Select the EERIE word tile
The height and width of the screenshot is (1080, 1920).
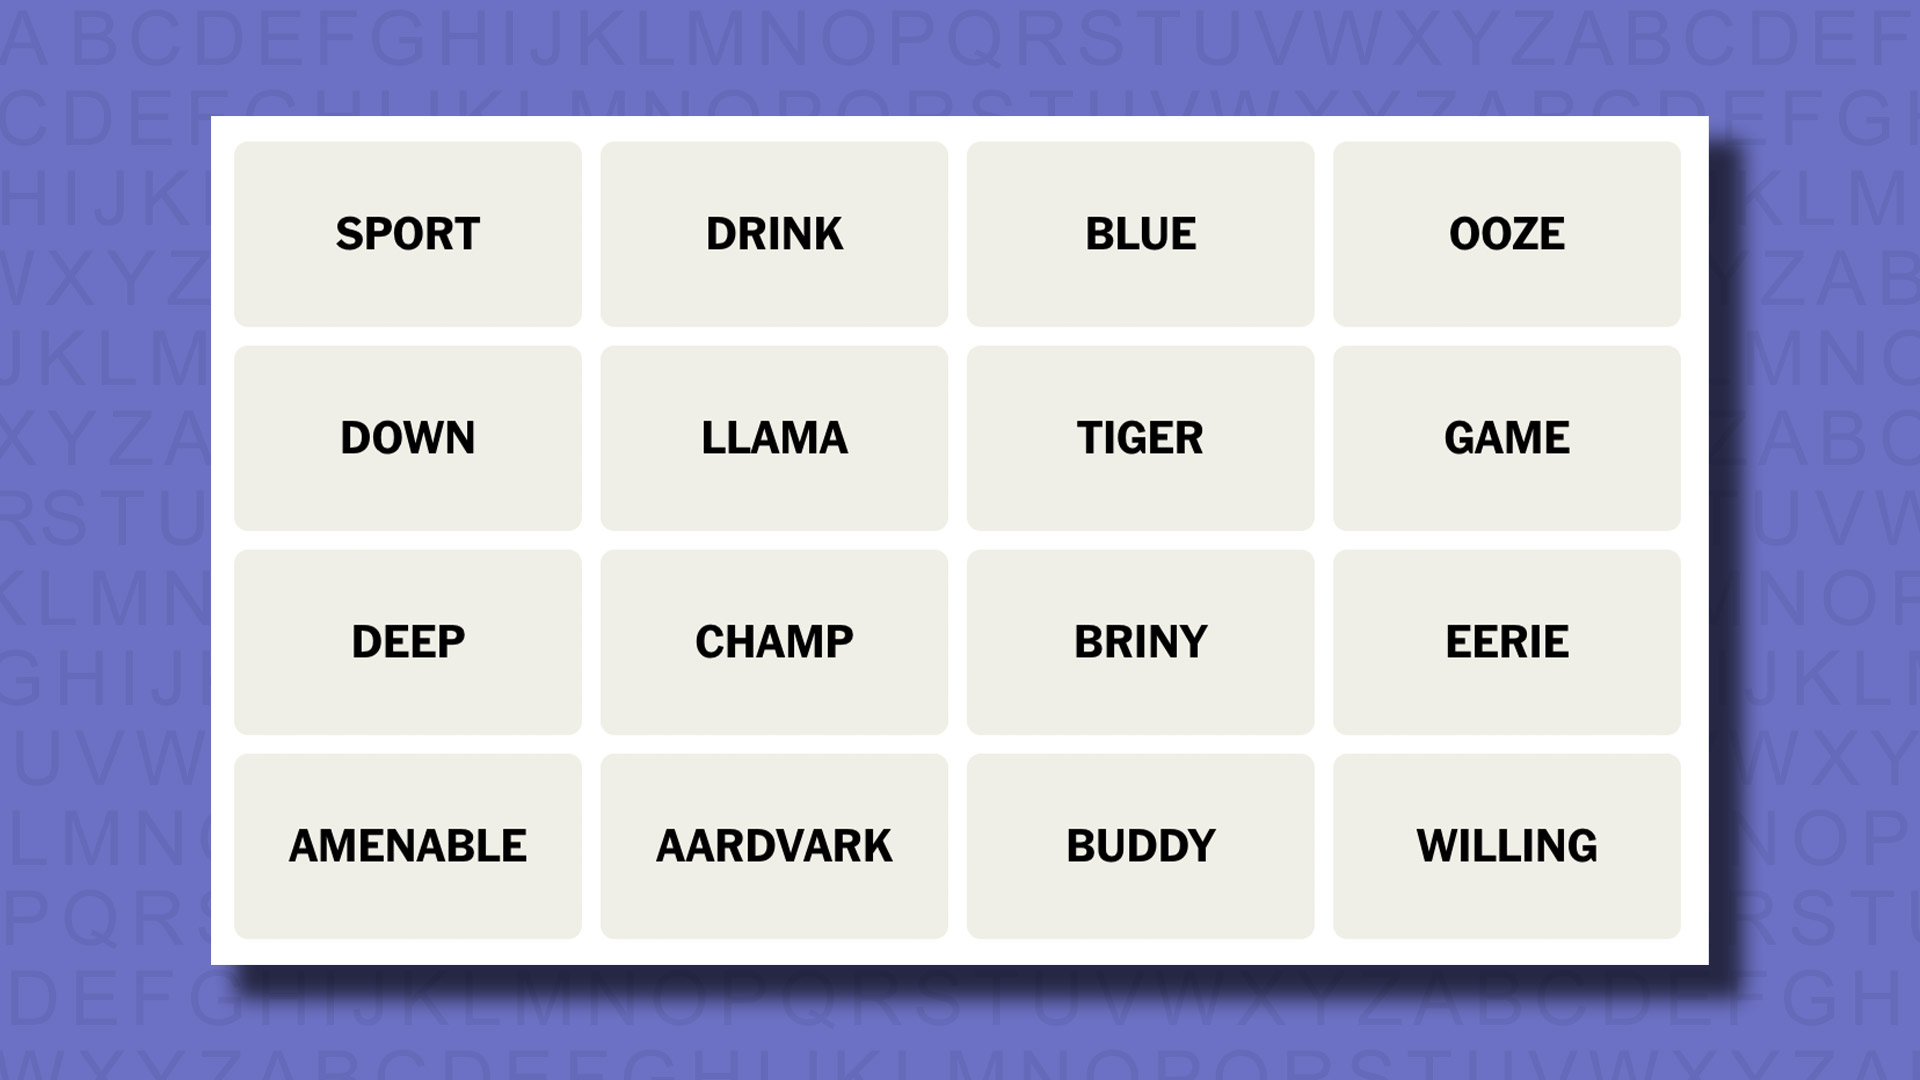tap(1506, 641)
